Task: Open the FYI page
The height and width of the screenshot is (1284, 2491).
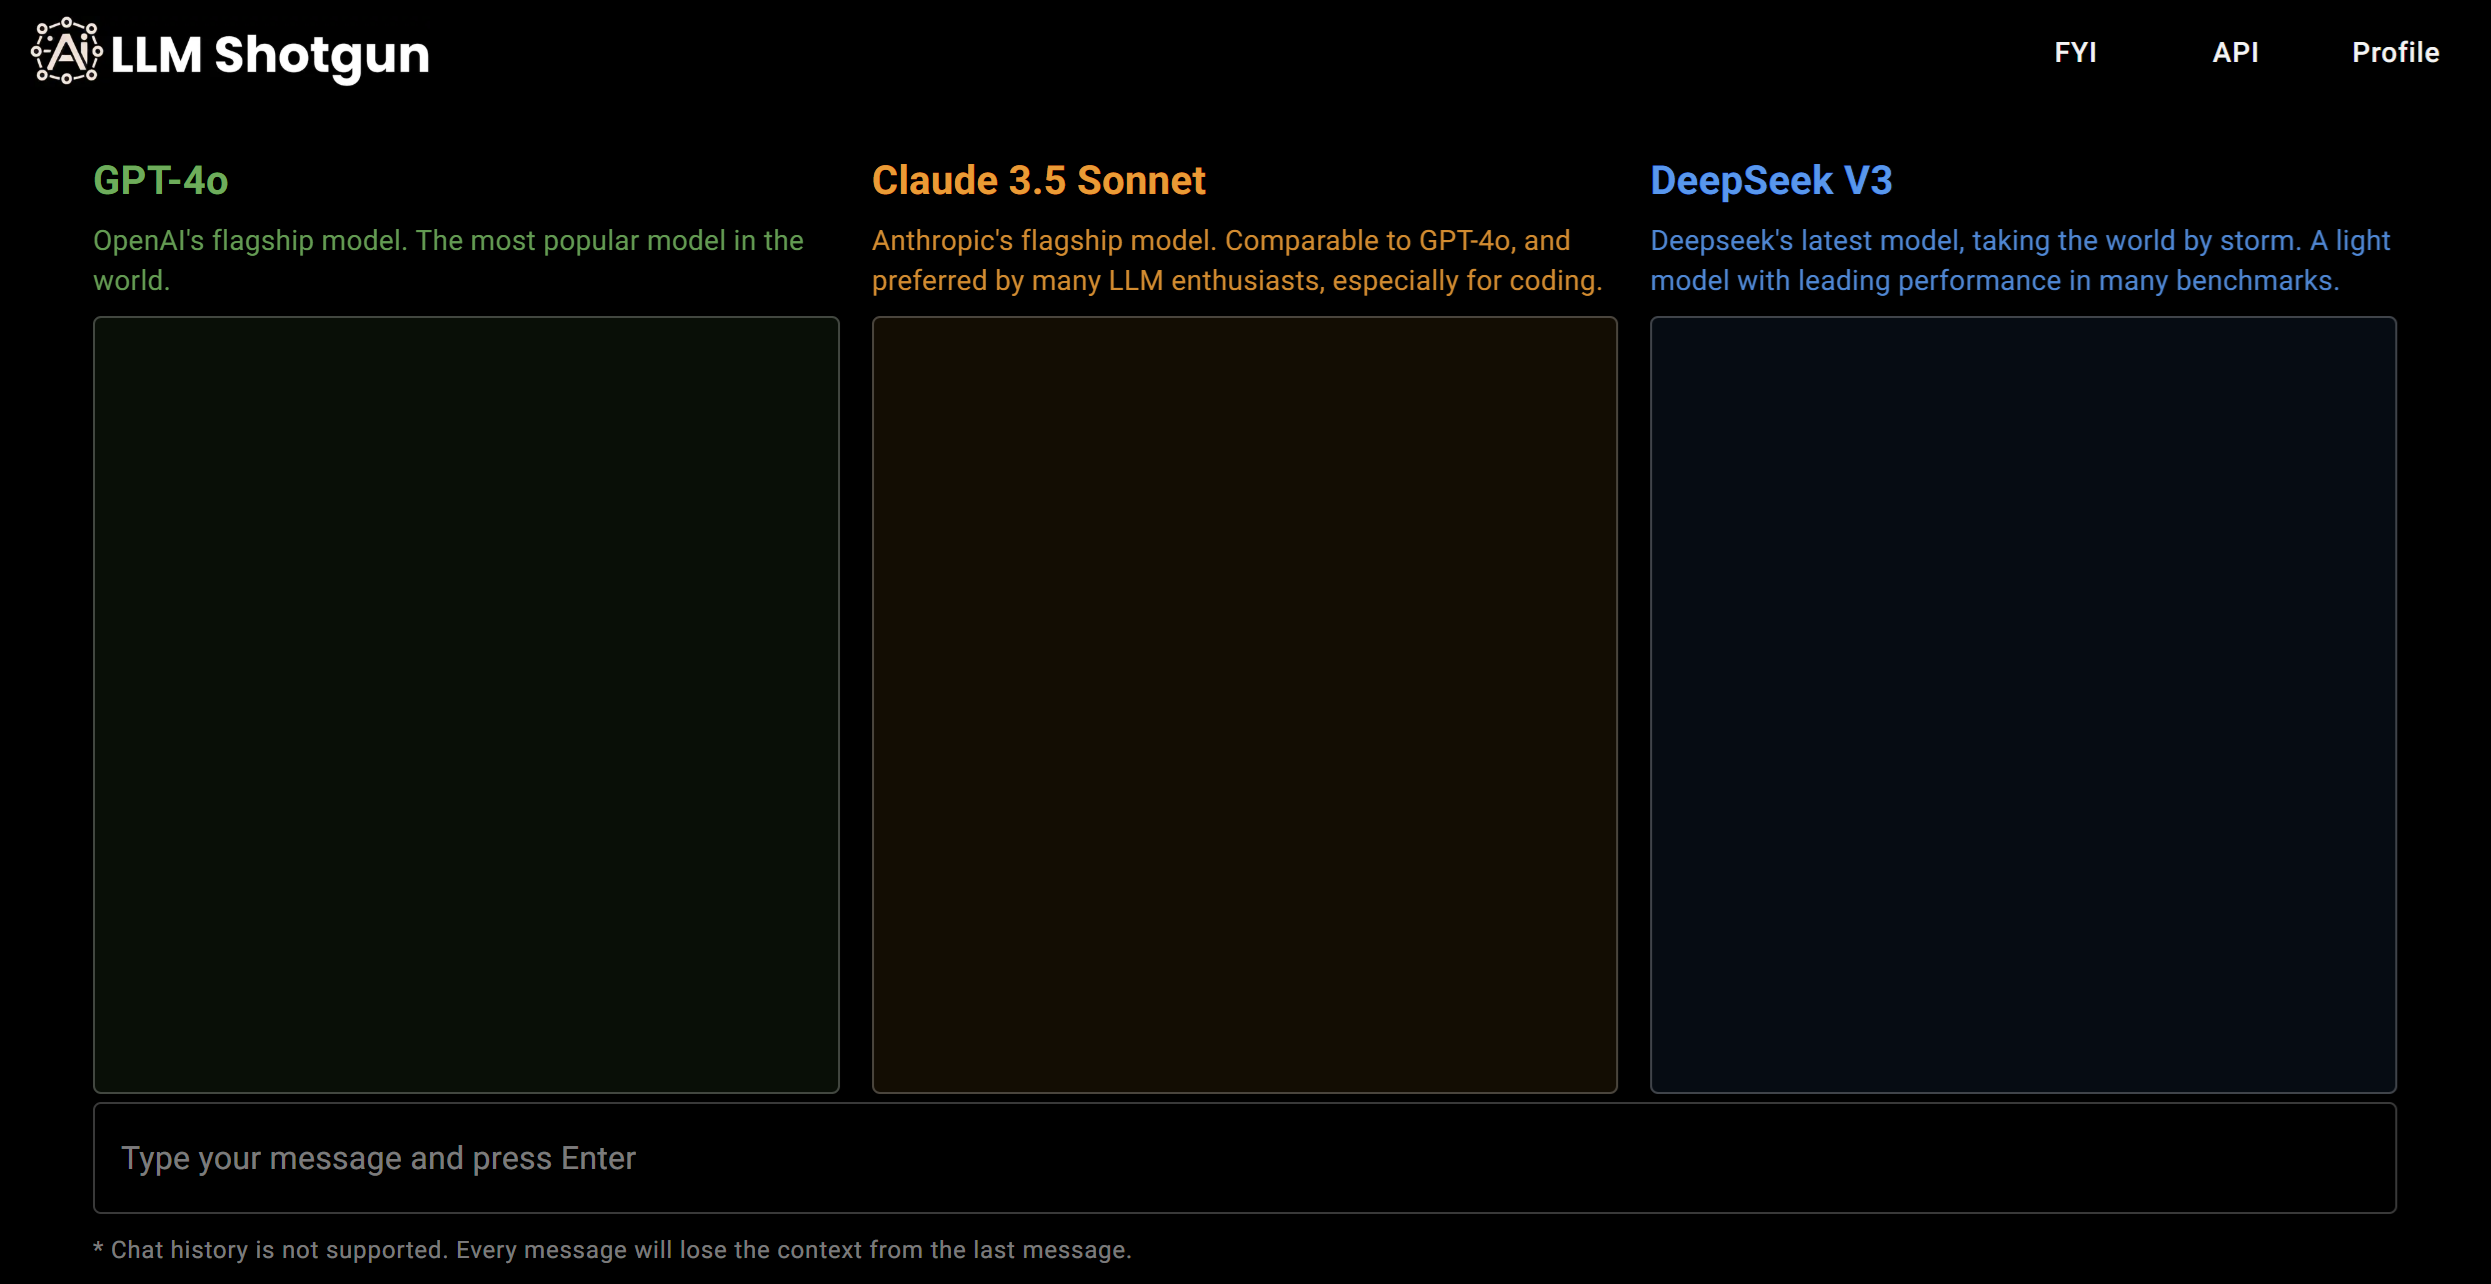Action: click(x=2075, y=52)
